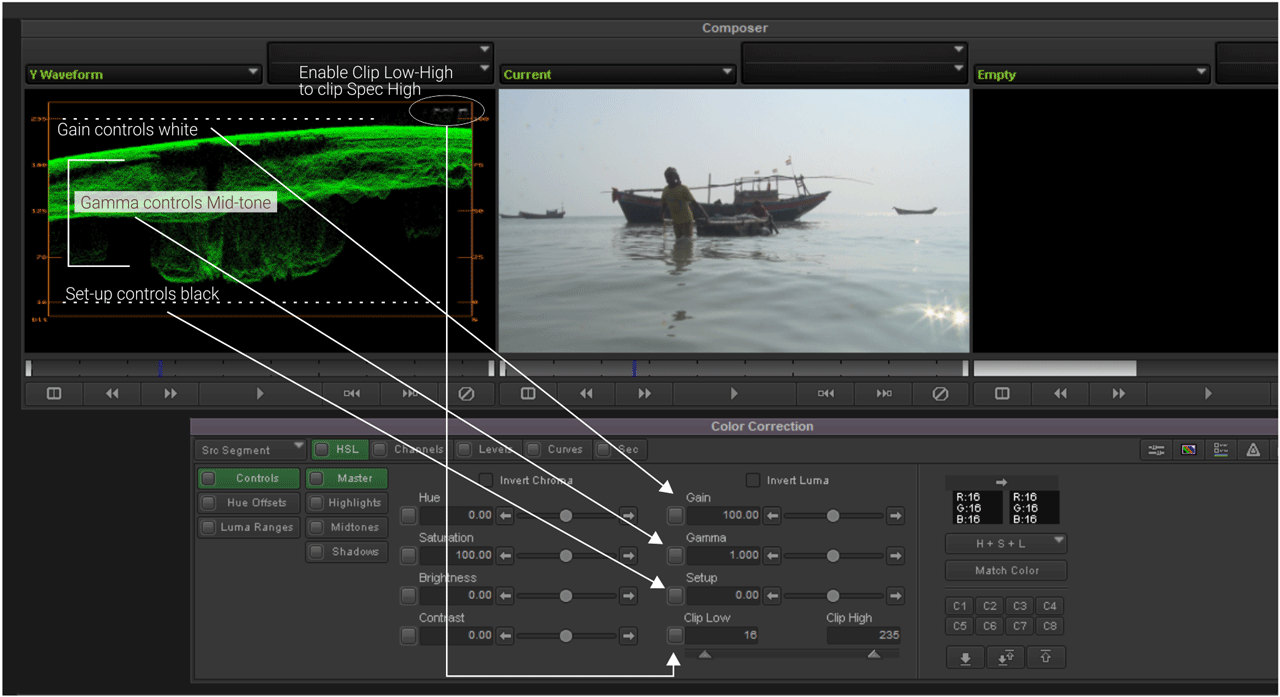Click the correction settings sliders icon
The image size is (1280, 697).
[1155, 450]
